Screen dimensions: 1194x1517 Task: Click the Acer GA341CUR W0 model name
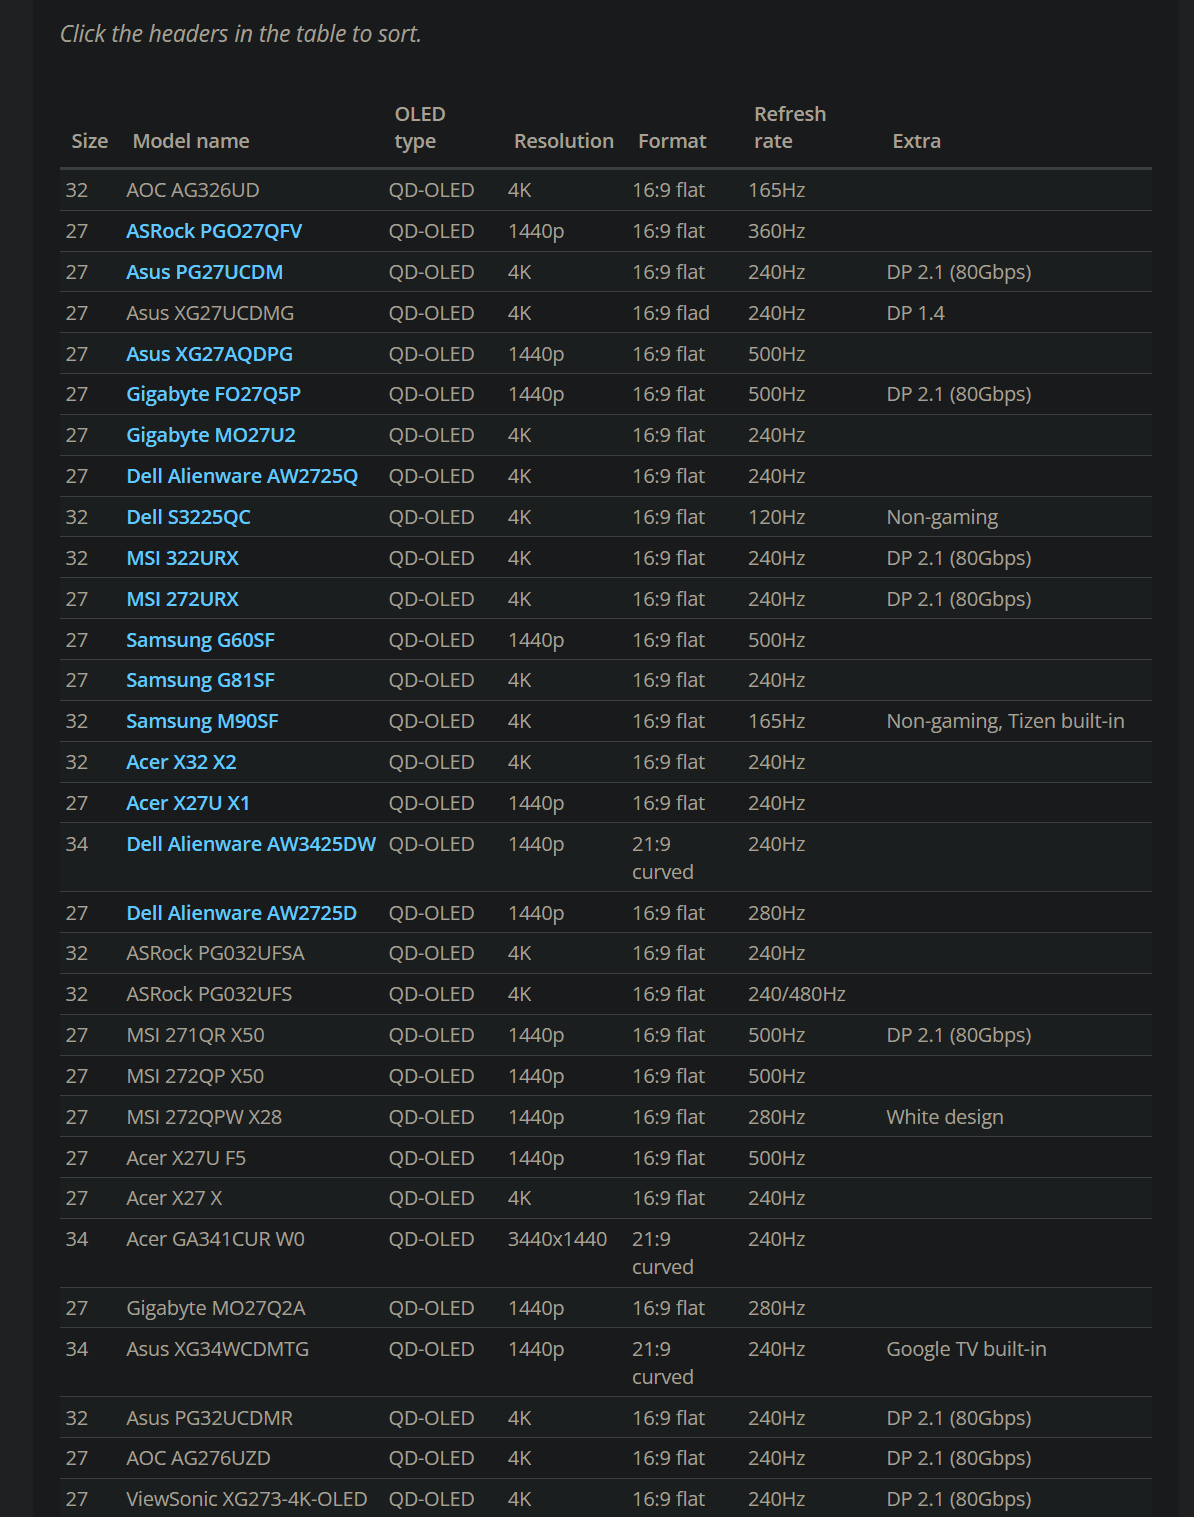pos(215,1239)
